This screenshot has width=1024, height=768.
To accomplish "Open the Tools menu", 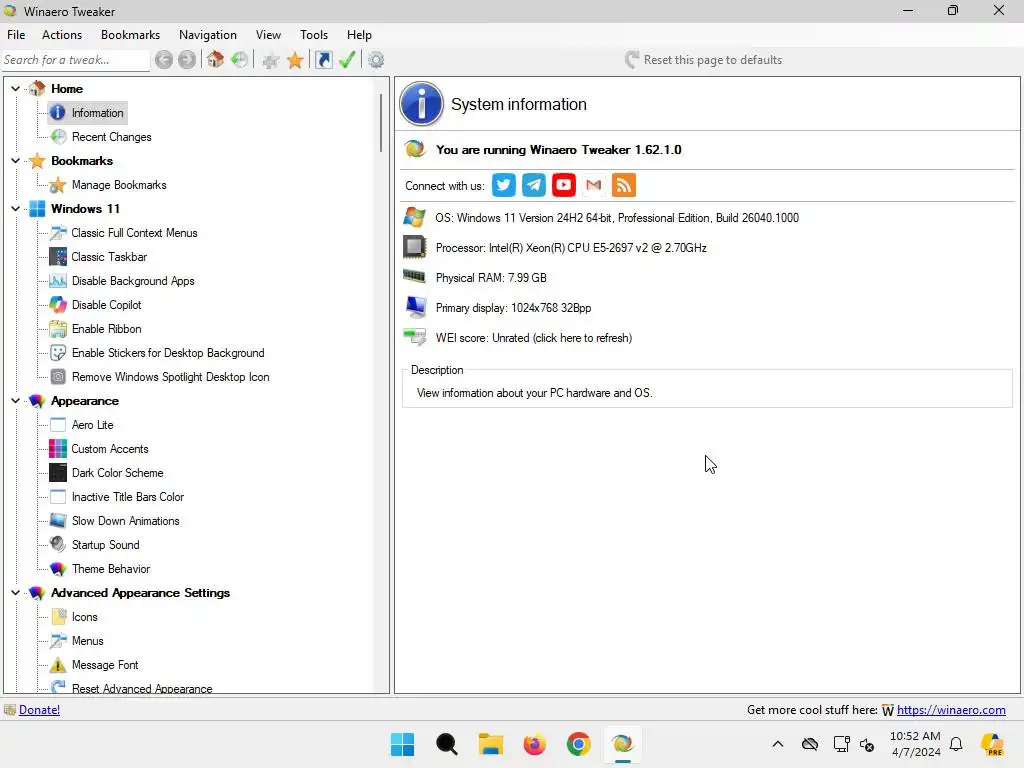I will click(x=314, y=35).
